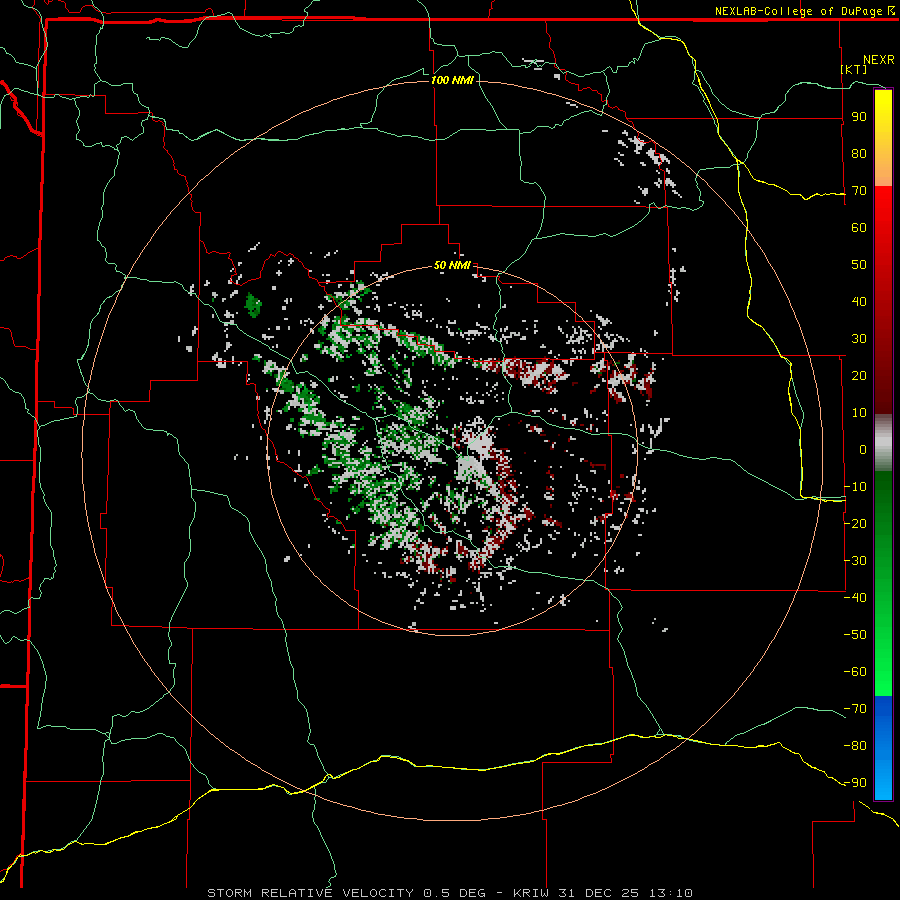900x900 pixels.
Task: Click the -60 value on velocity scale
Action: pyautogui.click(x=855, y=672)
